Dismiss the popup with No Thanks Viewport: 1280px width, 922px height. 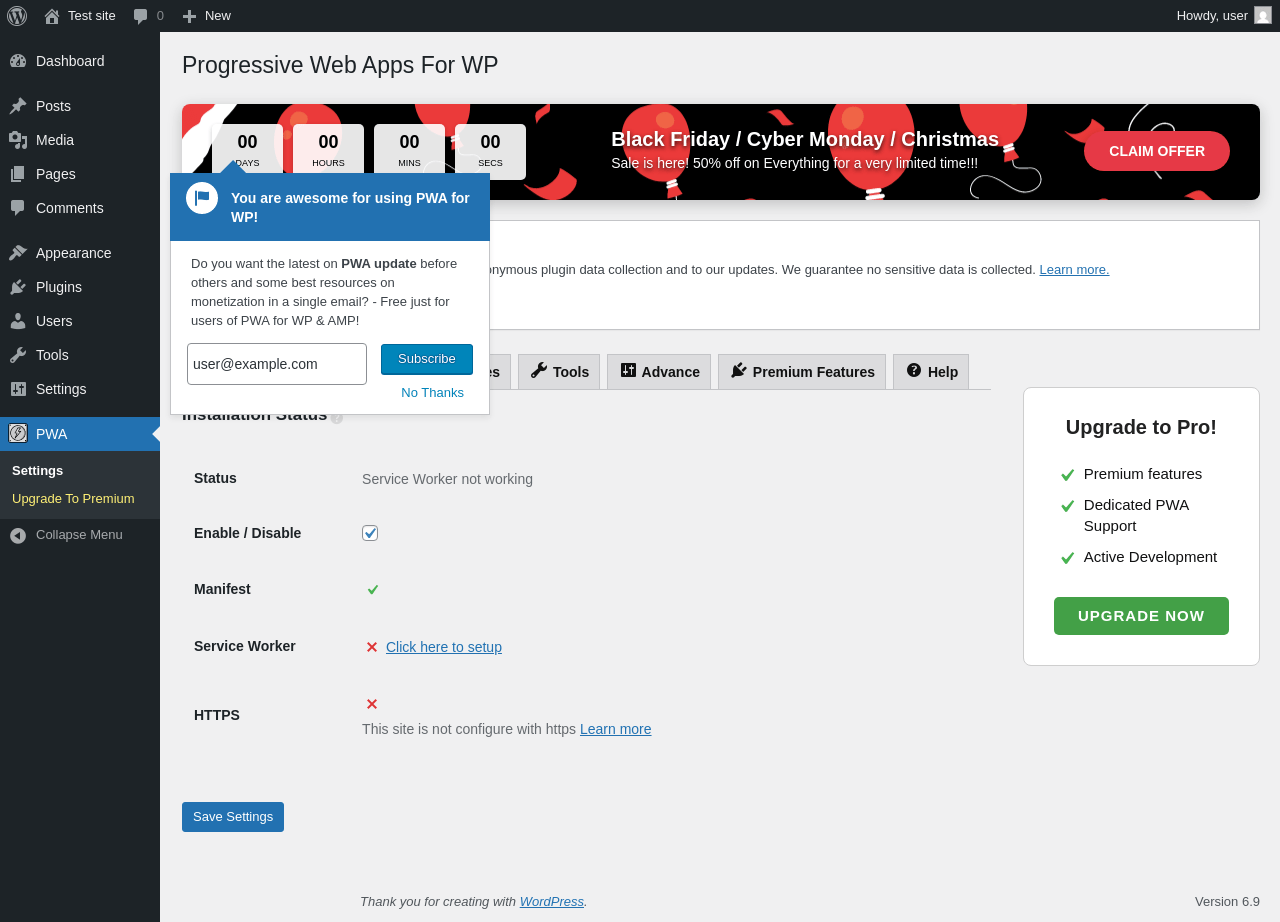tap(432, 392)
